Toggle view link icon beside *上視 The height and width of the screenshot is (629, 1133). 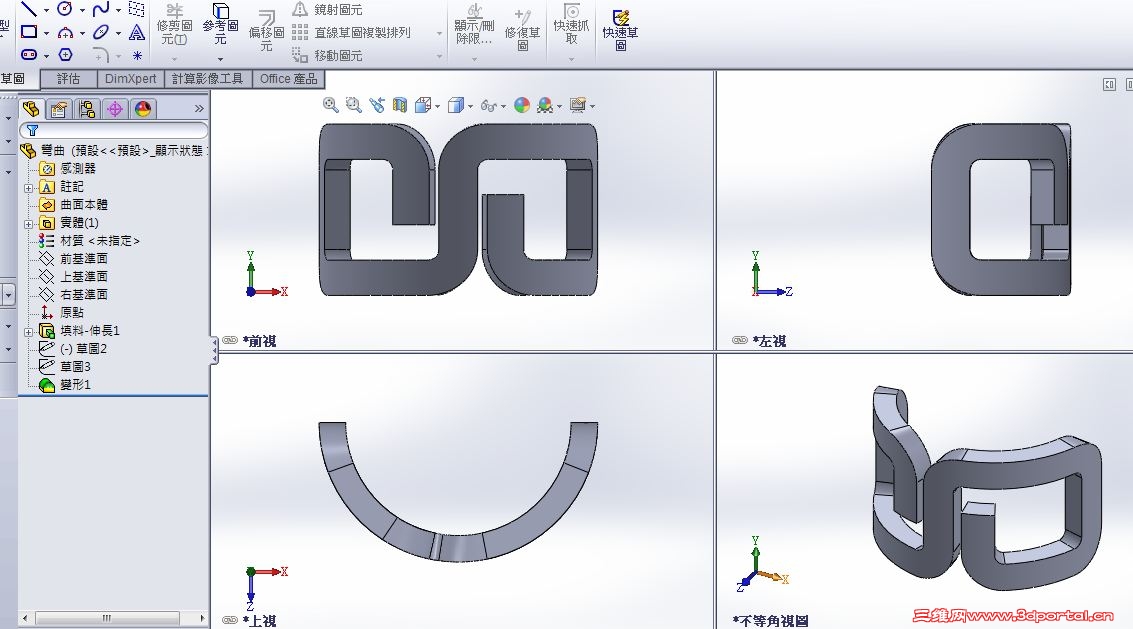pos(230,620)
